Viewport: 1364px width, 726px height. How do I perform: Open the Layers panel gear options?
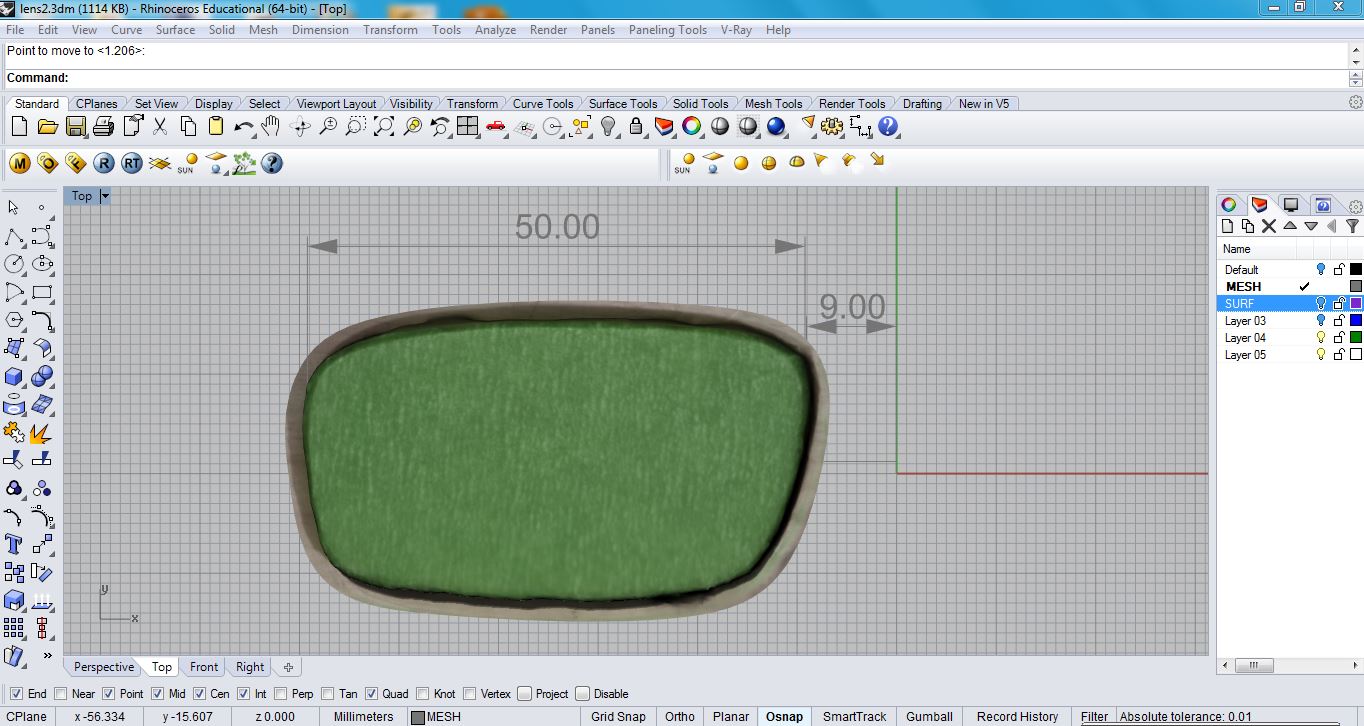[1356, 205]
